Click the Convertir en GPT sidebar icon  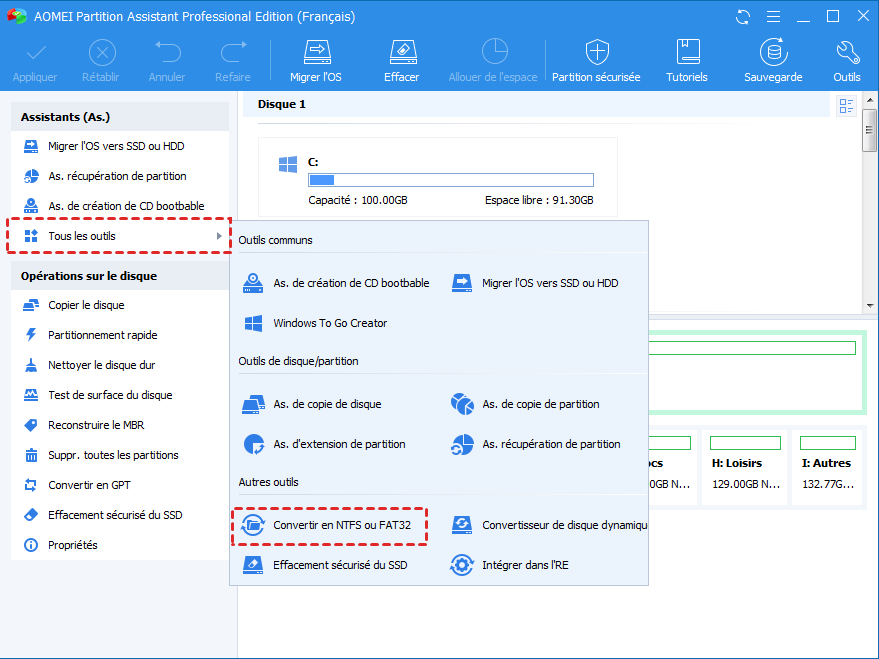point(31,485)
